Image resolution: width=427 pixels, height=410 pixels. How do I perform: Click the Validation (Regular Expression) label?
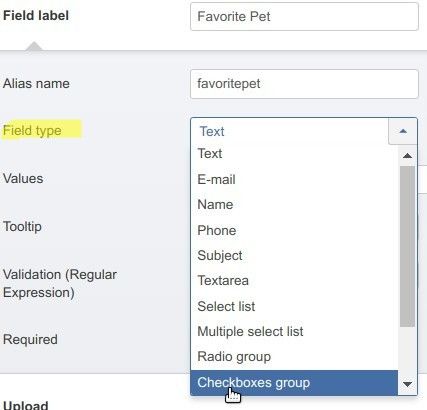(x=60, y=284)
